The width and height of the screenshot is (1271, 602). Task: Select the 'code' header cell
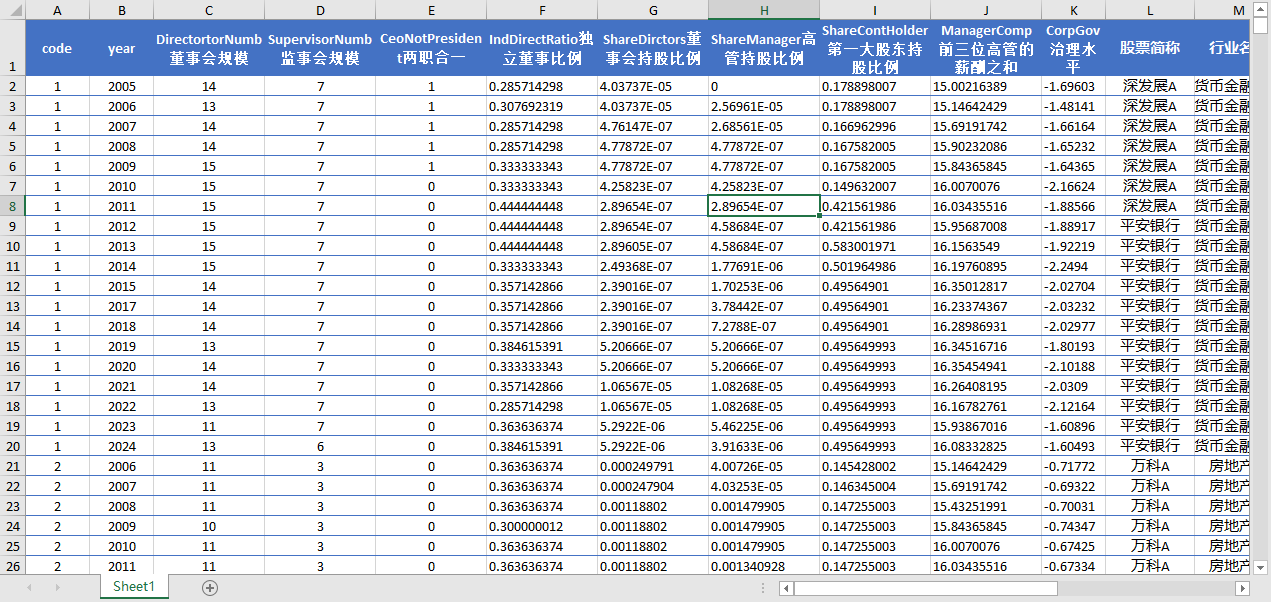pyautogui.click(x=57, y=48)
